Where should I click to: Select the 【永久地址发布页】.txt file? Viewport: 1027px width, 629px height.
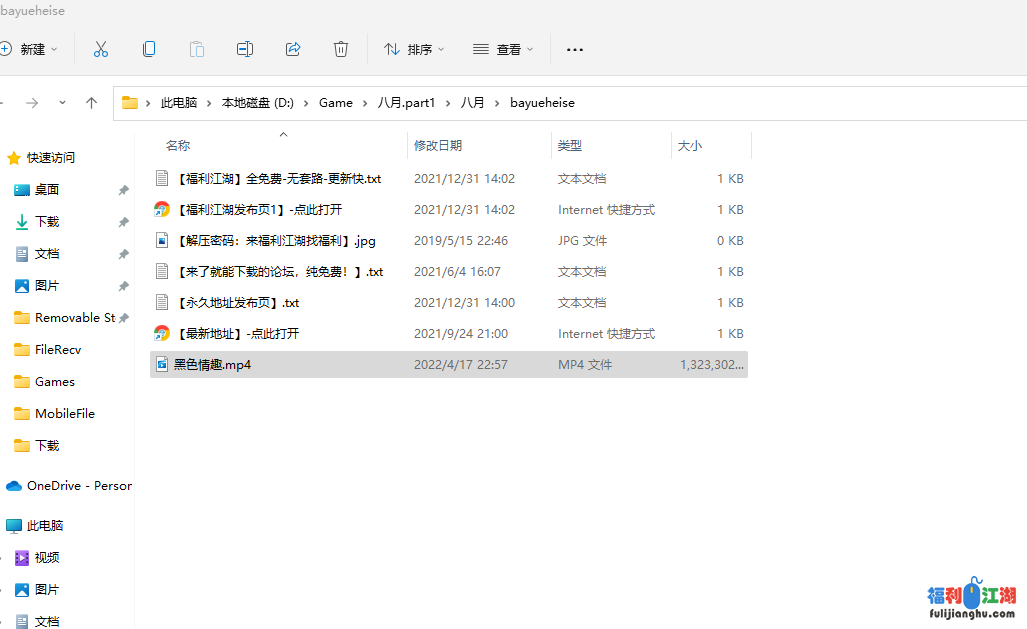click(x=238, y=303)
